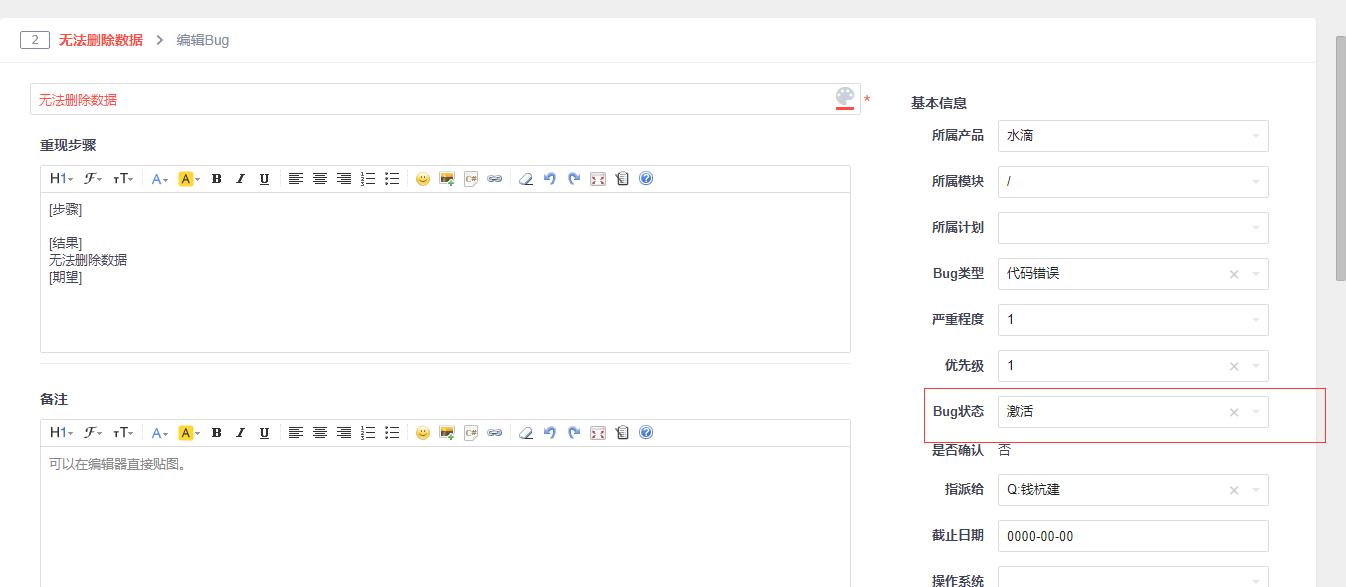Center text in 备注 editor
The width and height of the screenshot is (1346, 587).
(320, 433)
